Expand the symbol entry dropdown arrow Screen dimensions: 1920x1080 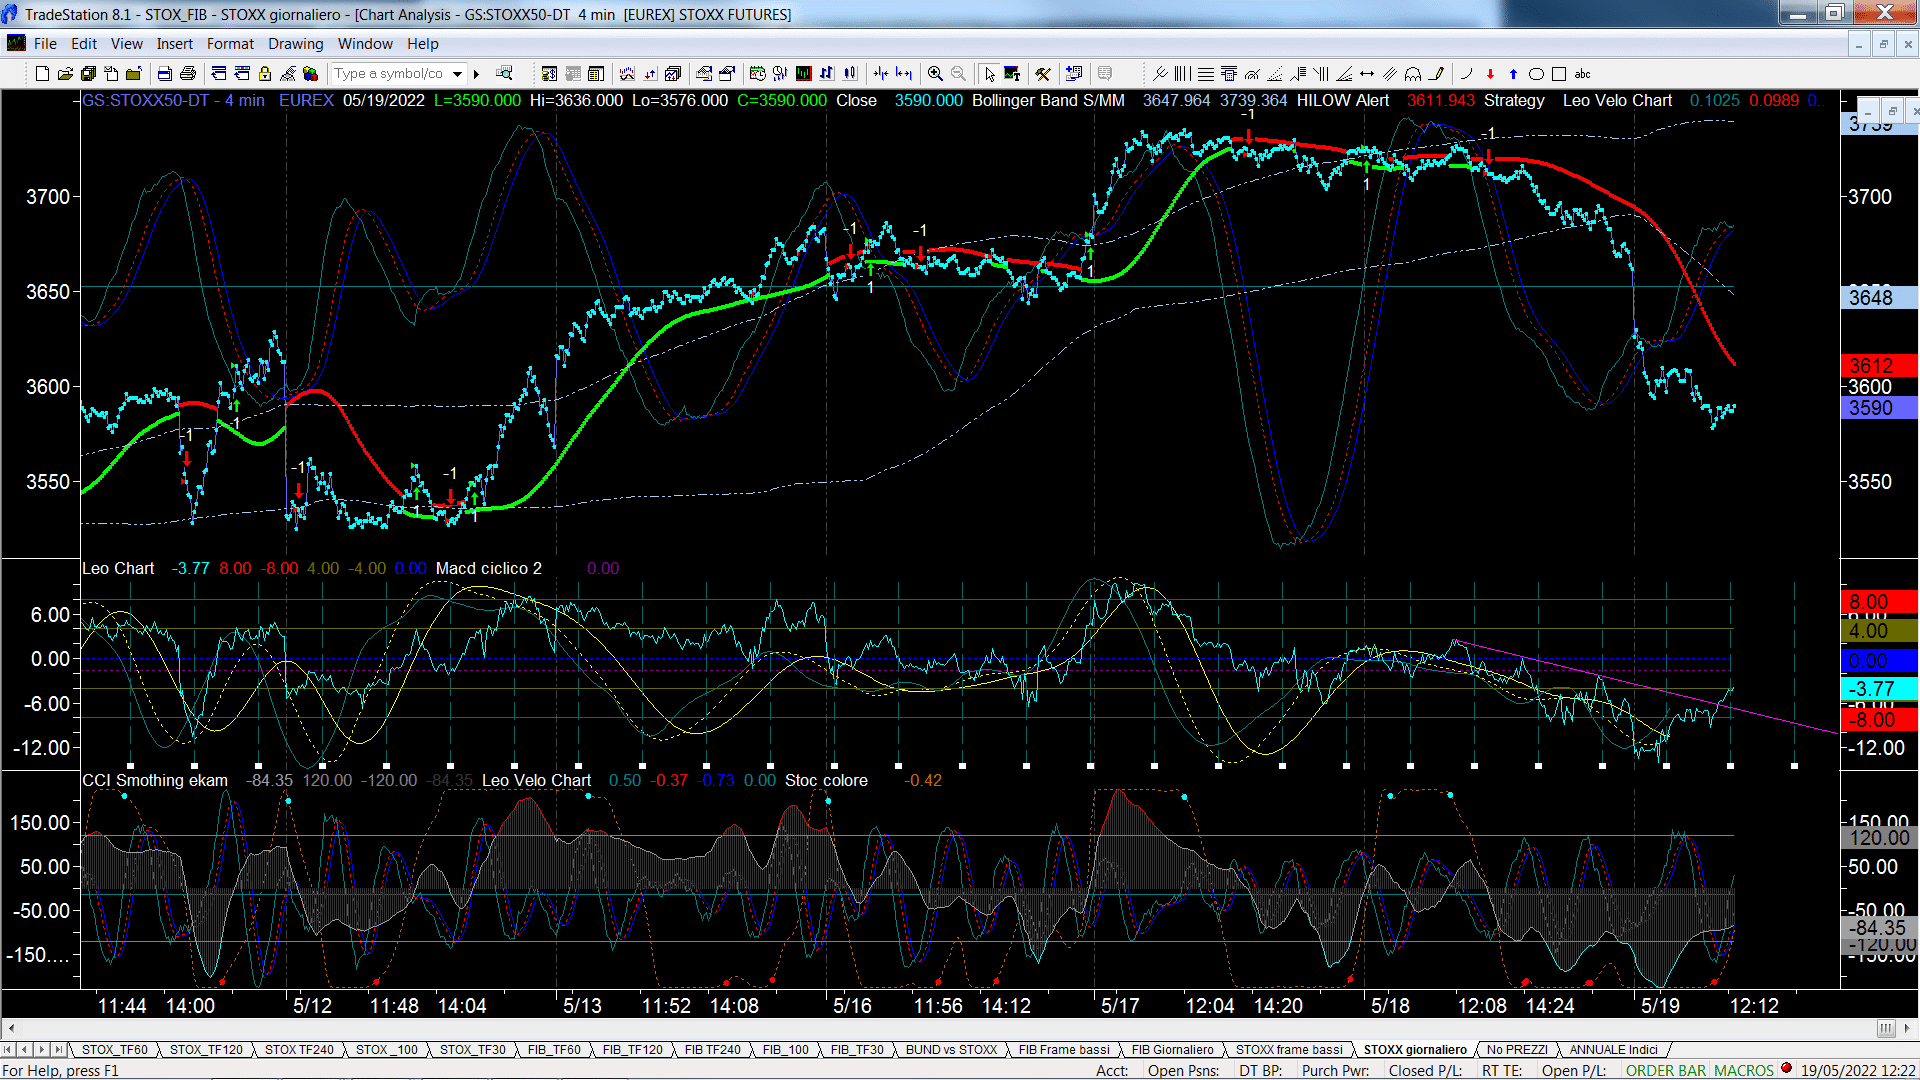[457, 74]
